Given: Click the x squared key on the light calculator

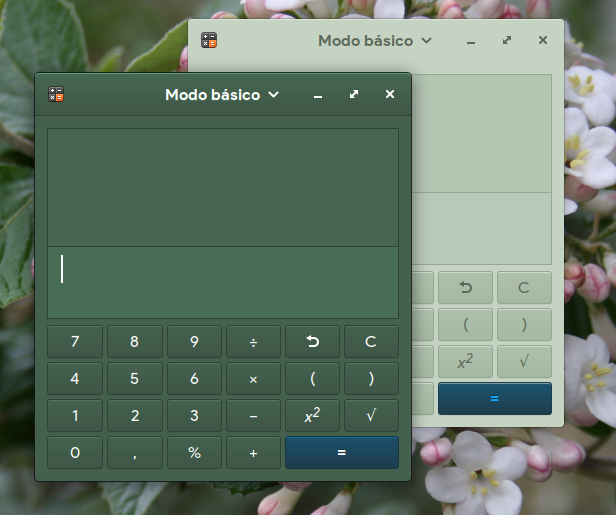Looking at the screenshot, I should pos(465,361).
